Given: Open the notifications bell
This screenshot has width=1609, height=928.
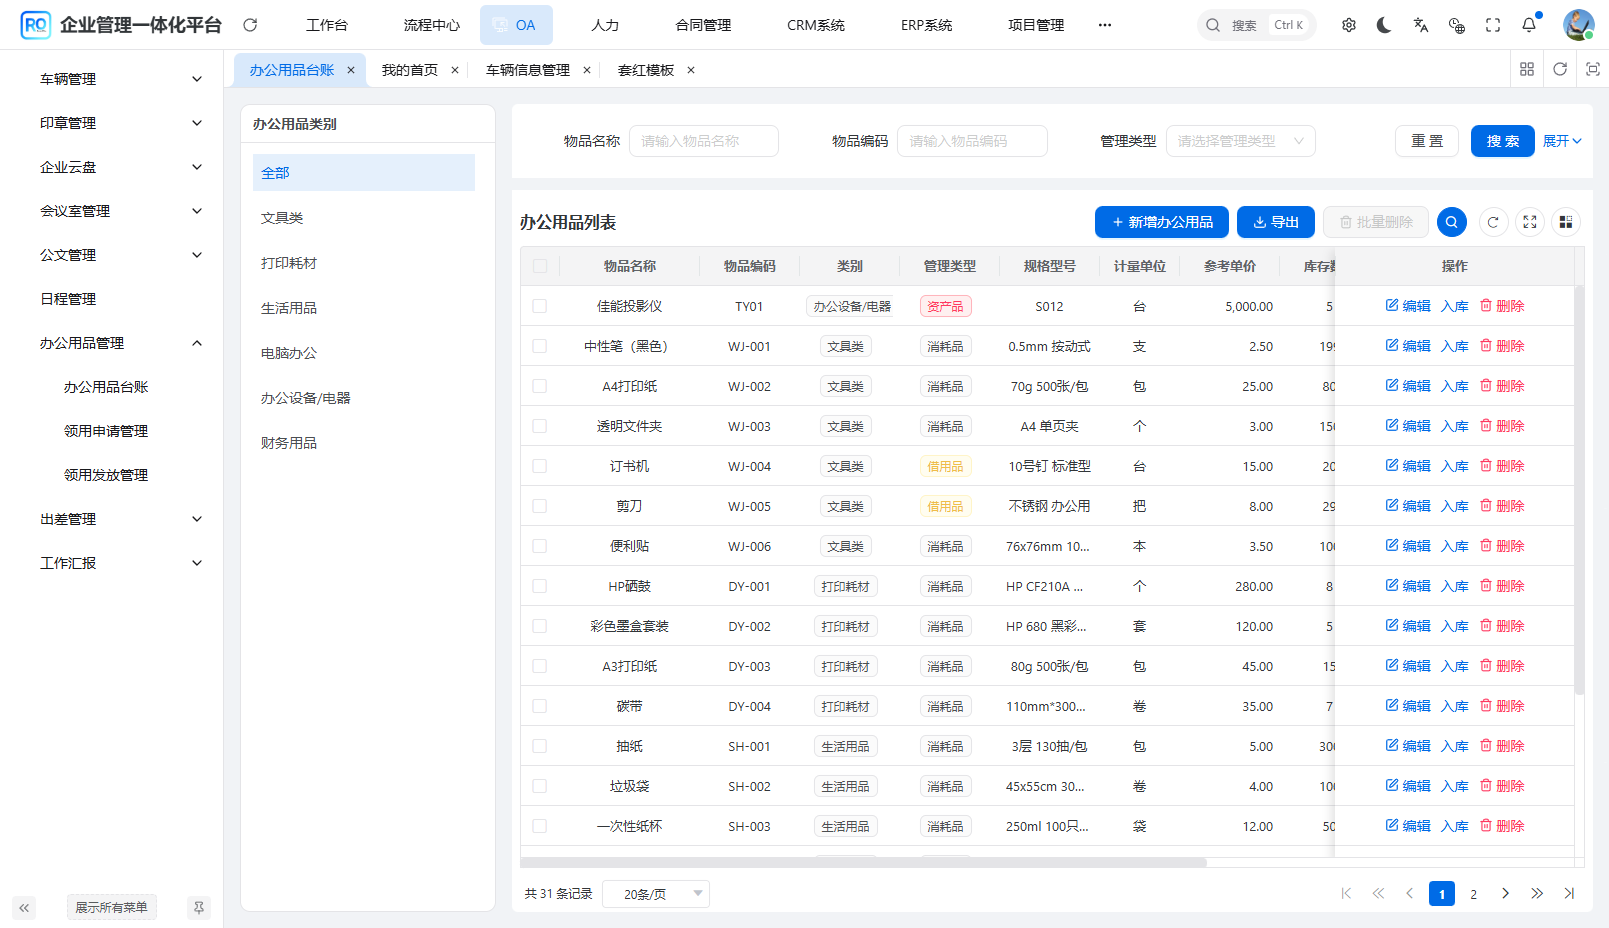Looking at the screenshot, I should (1529, 25).
